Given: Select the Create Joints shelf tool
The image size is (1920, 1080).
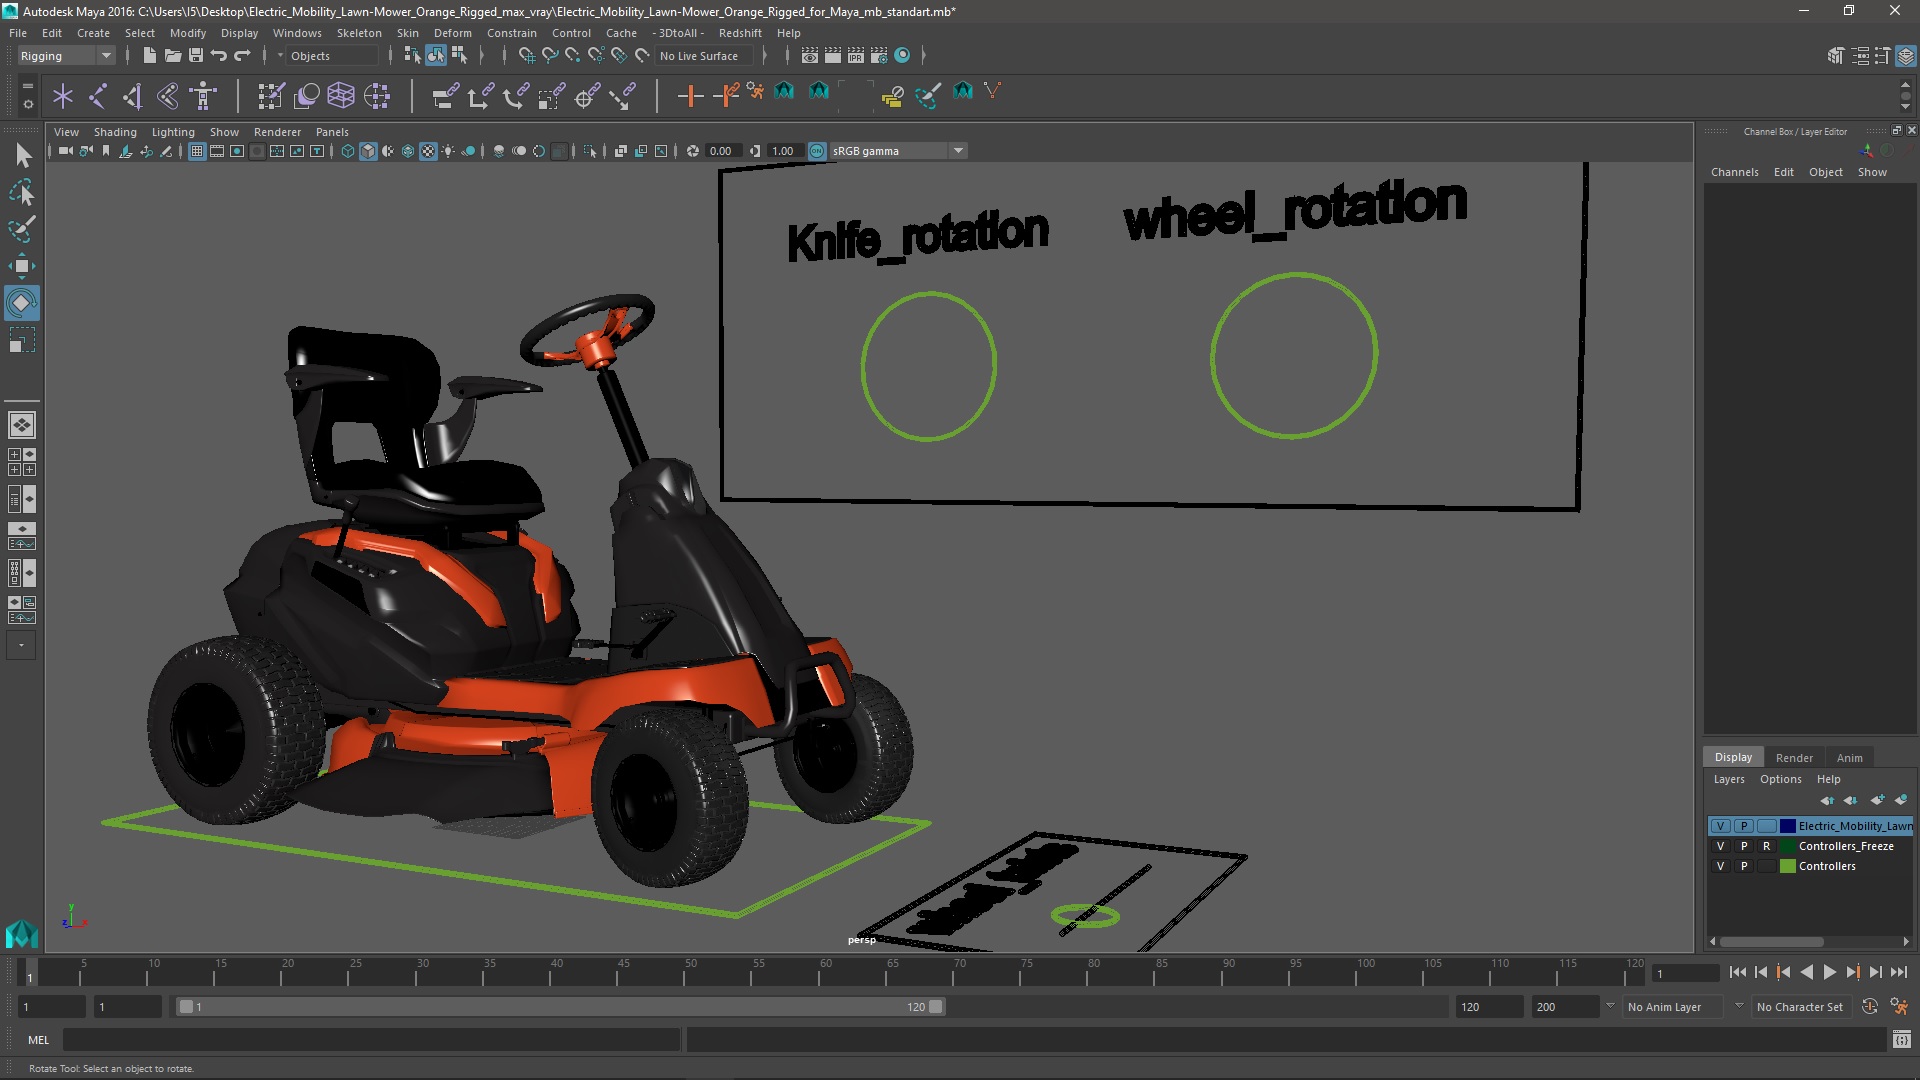Looking at the screenshot, I should click(98, 96).
